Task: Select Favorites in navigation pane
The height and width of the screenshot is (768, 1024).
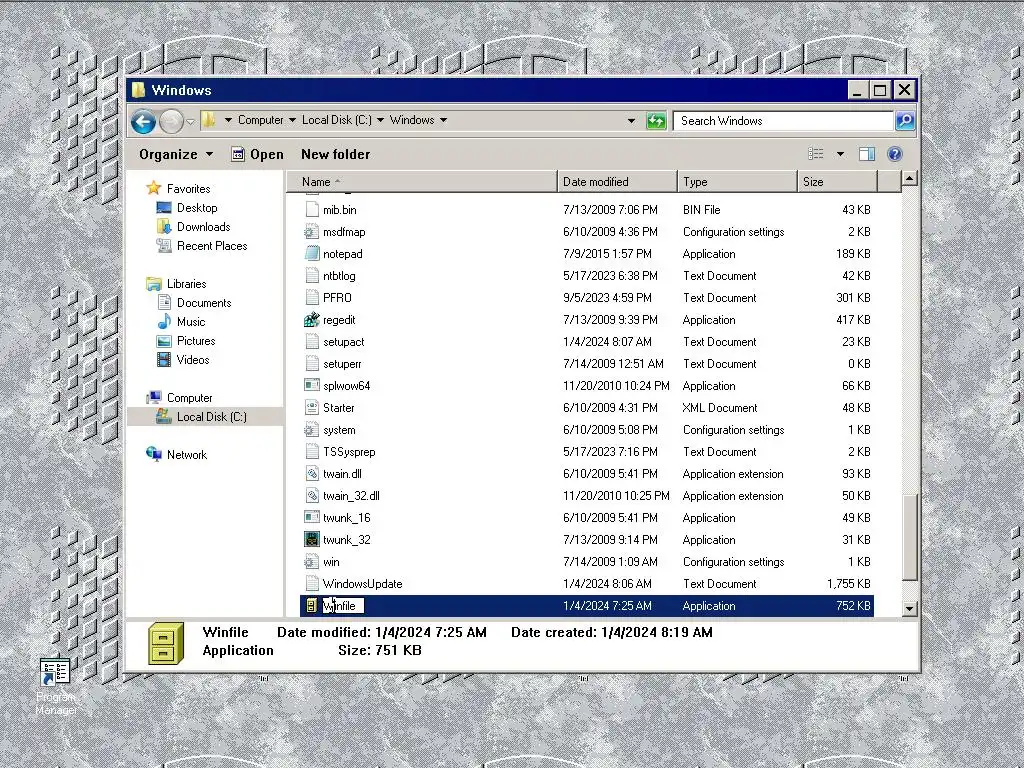Action: [188, 189]
